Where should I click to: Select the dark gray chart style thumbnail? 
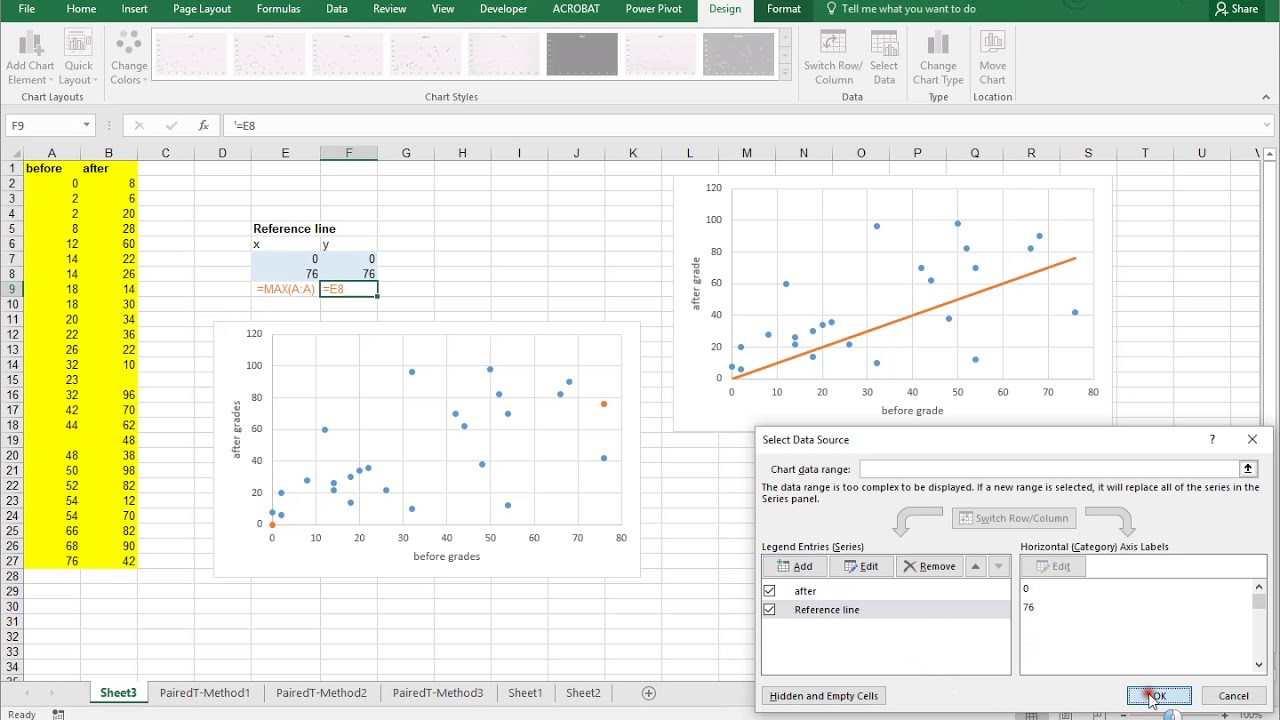(582, 54)
